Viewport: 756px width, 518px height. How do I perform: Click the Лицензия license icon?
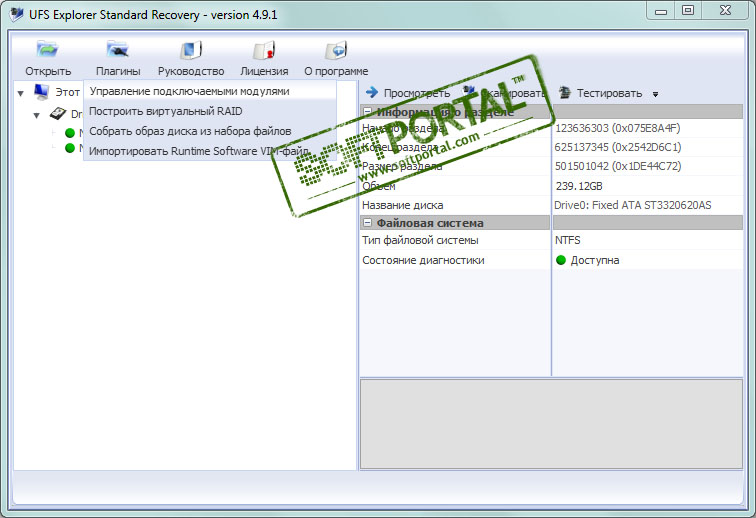point(264,50)
